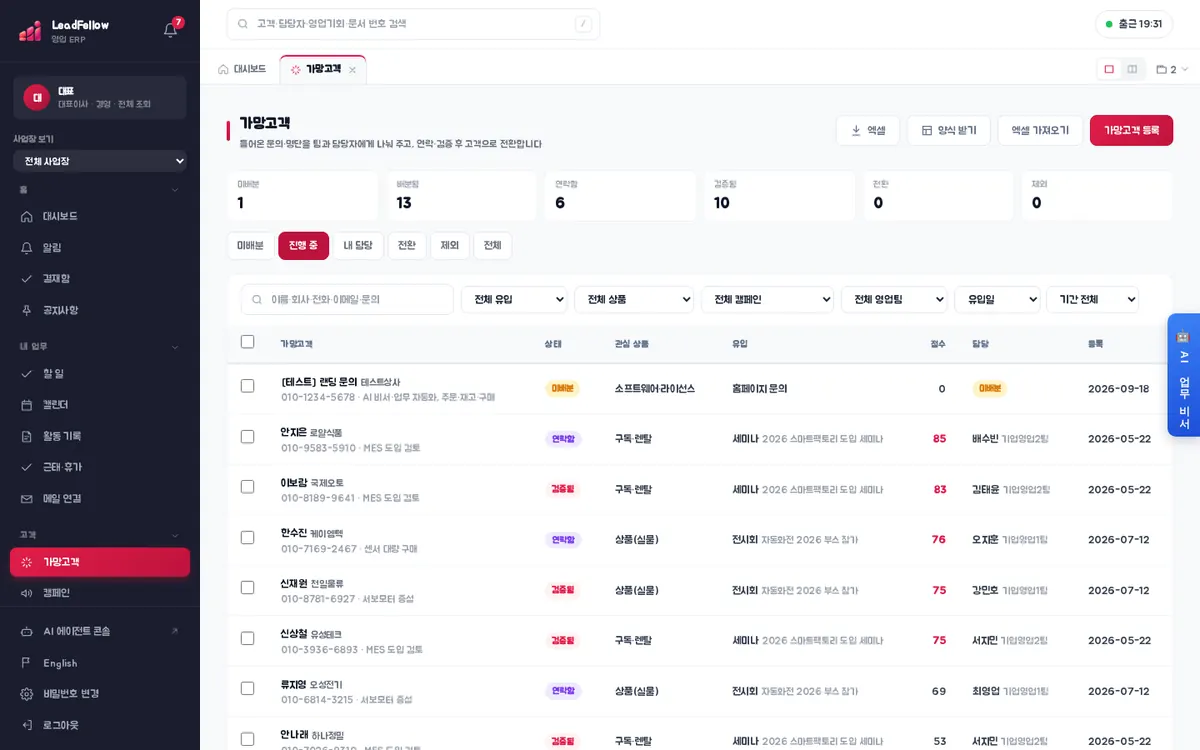Click the LeadFellow logo icon

30,31
